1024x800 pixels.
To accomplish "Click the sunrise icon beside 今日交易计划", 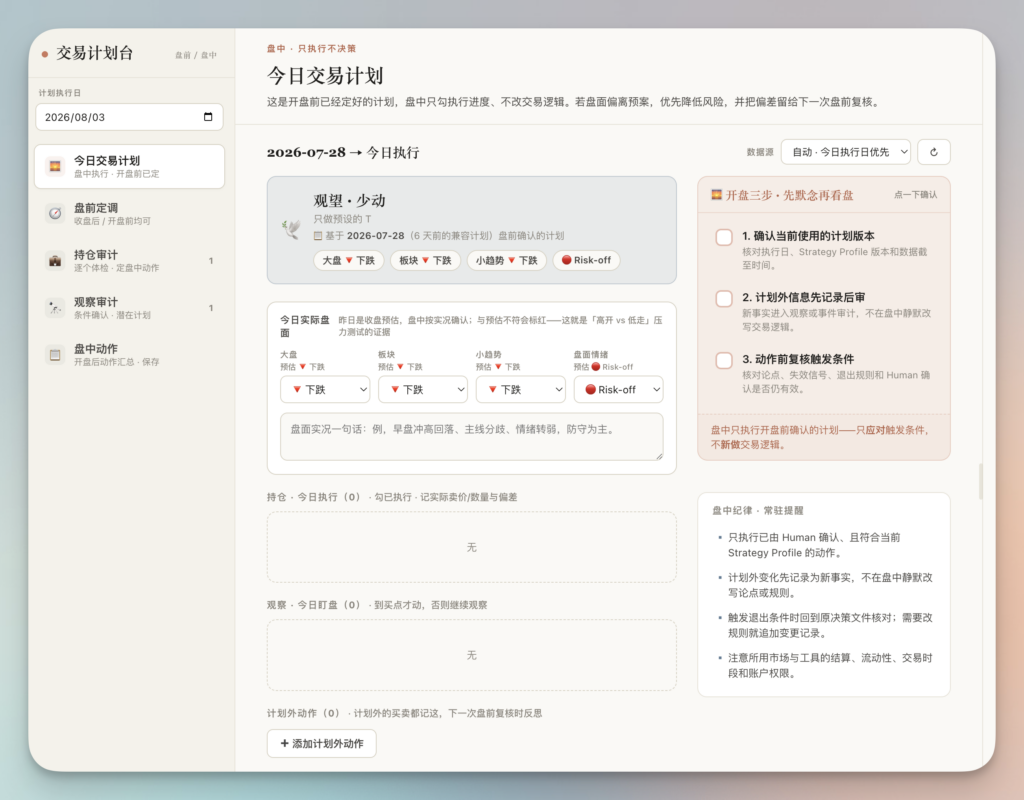I will [x=55, y=167].
